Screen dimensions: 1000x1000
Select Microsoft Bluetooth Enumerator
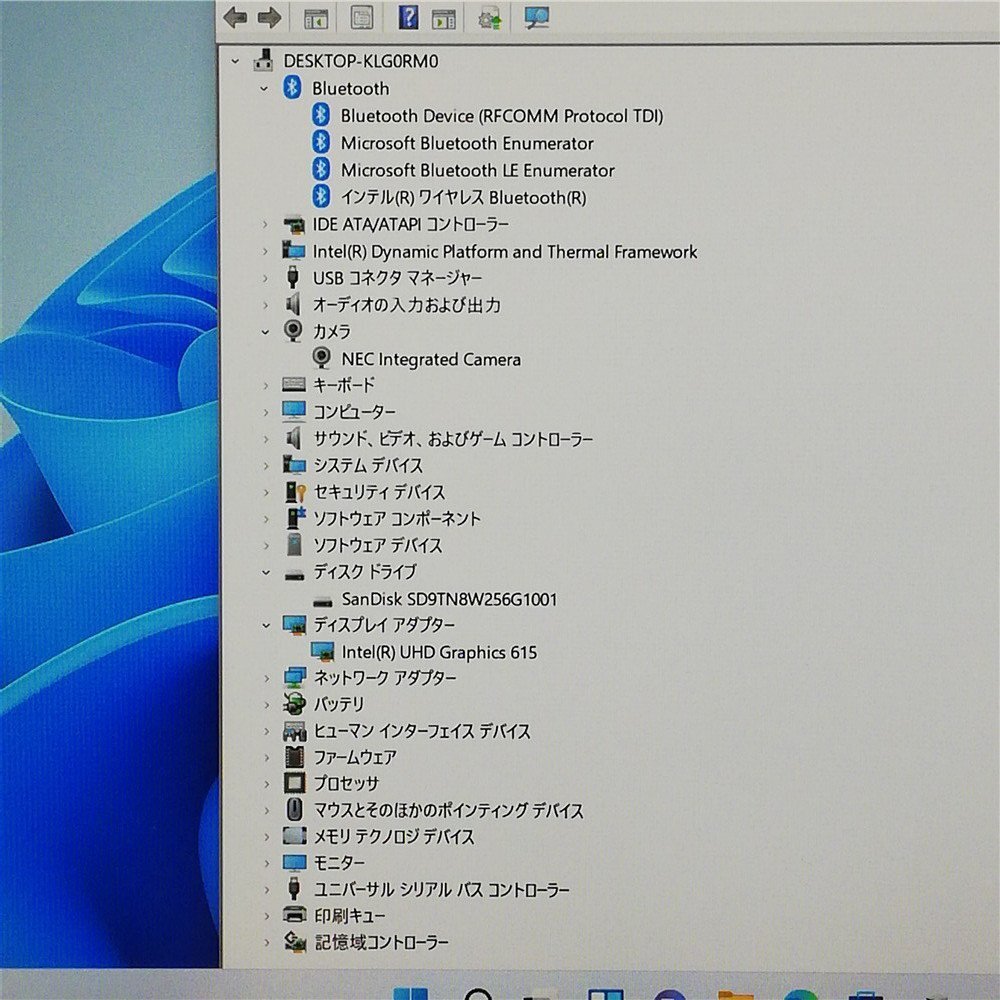tap(467, 143)
